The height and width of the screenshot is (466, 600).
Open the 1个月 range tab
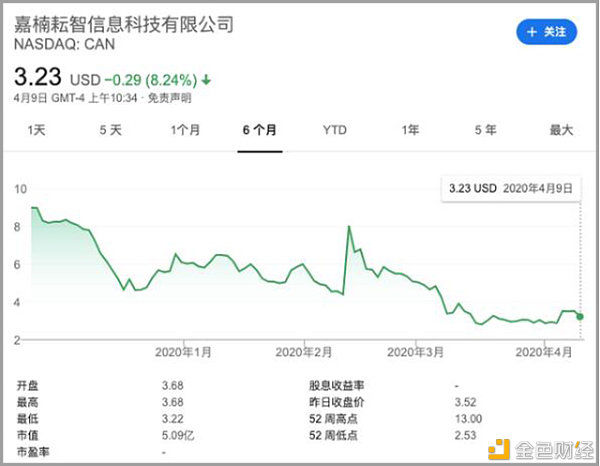(x=185, y=130)
